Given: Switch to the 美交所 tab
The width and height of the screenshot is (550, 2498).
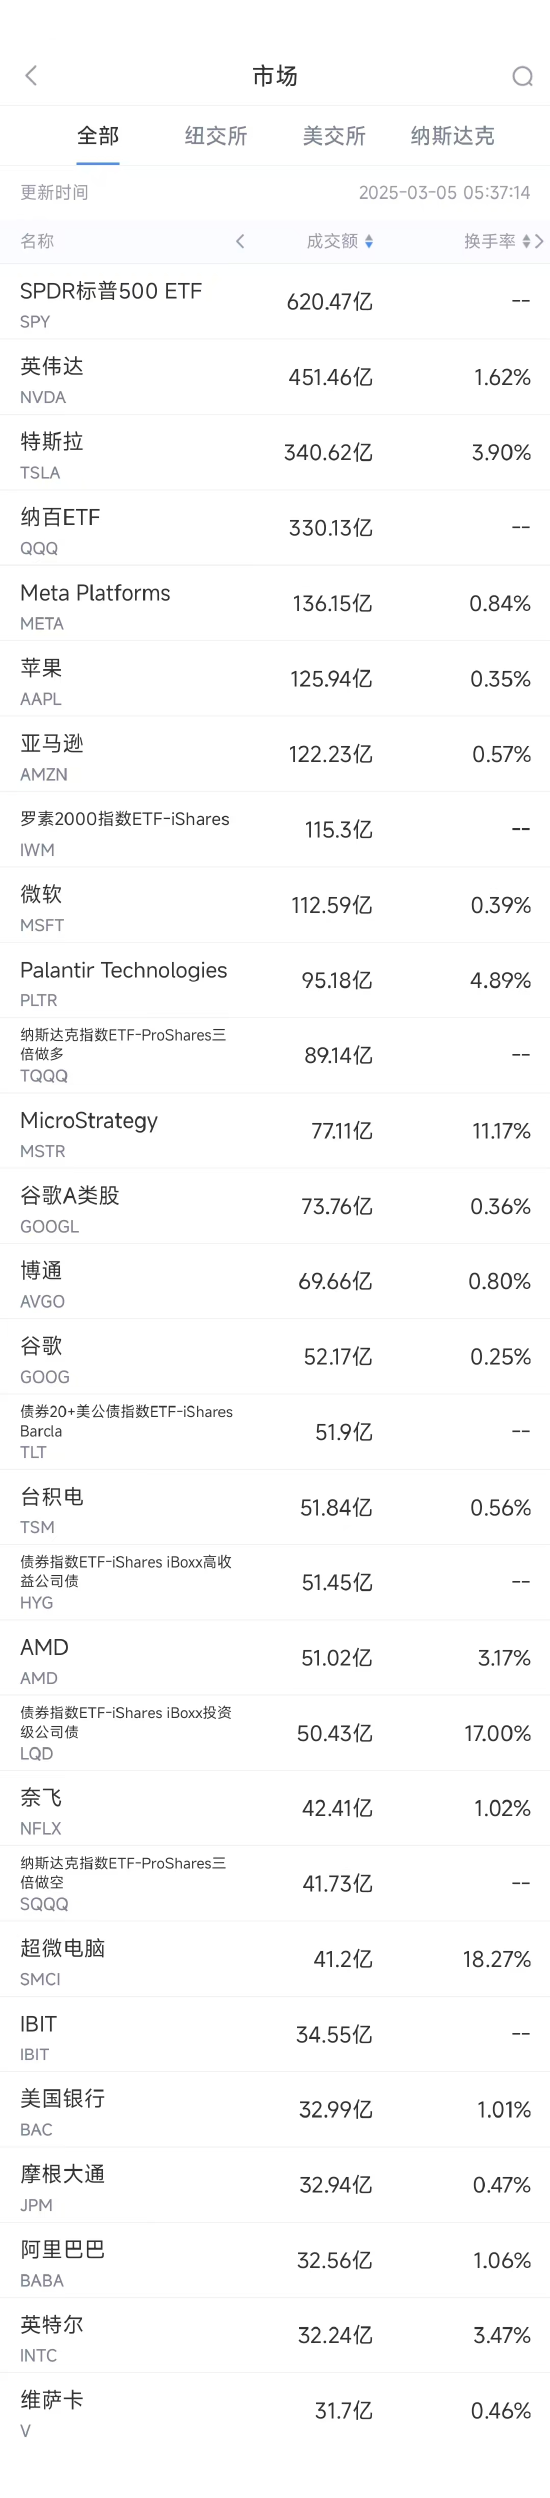Looking at the screenshot, I should click(x=334, y=136).
